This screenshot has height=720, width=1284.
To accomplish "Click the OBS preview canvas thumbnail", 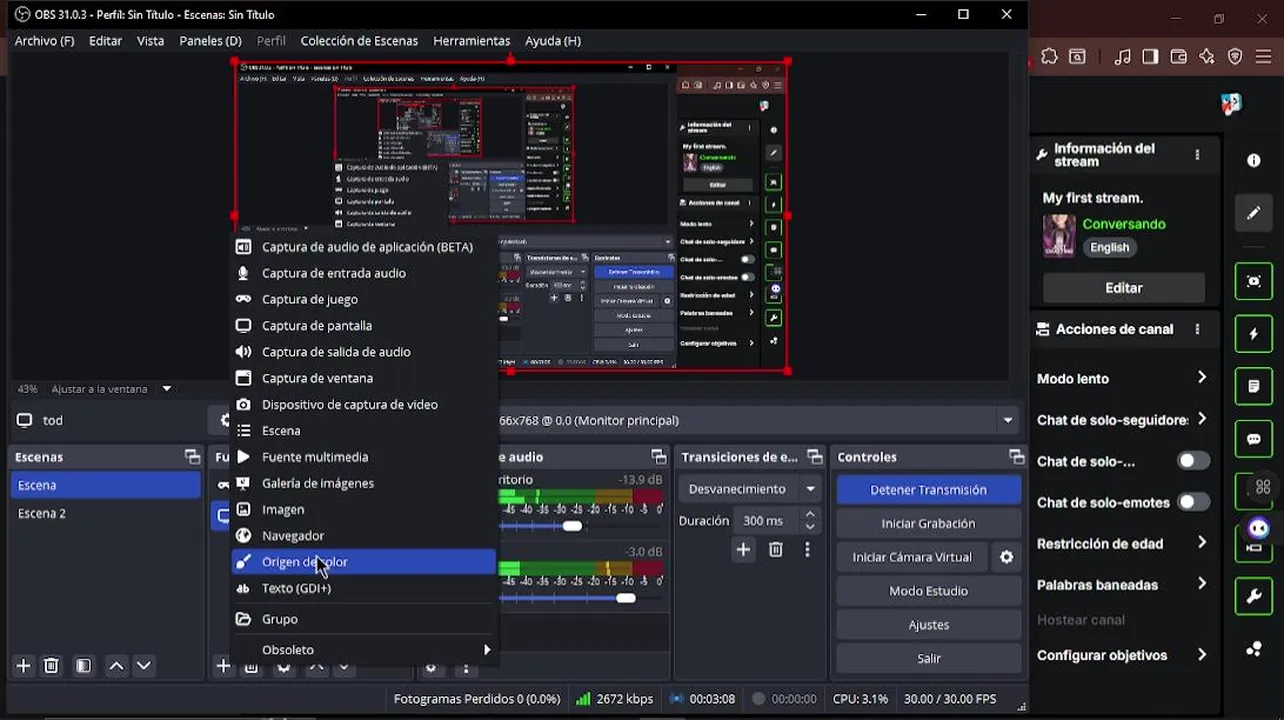I will click(x=511, y=216).
